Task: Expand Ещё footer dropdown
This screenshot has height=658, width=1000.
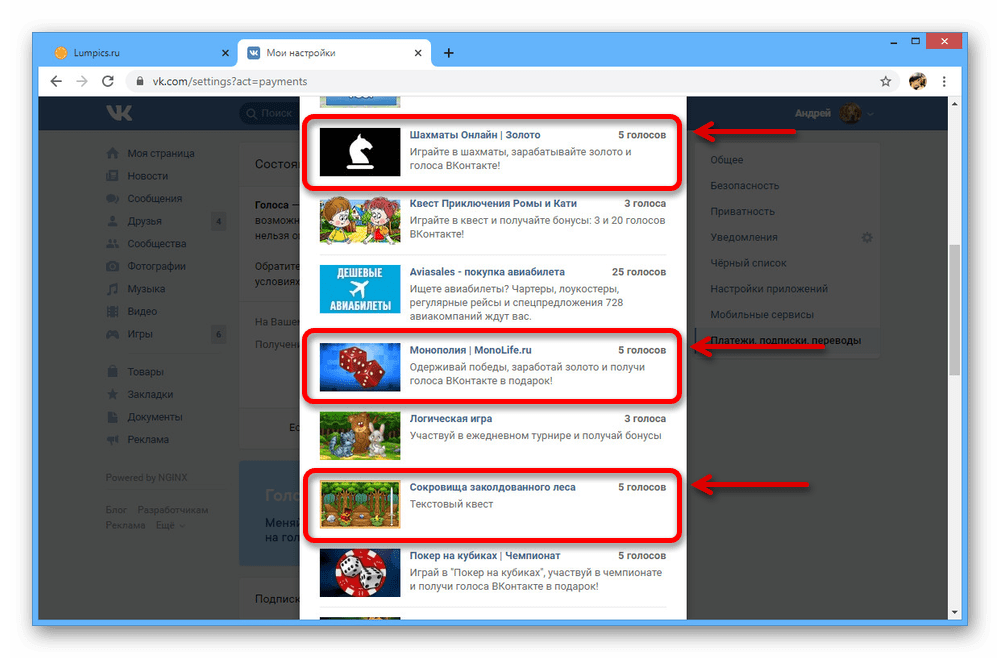Action: pos(171,525)
